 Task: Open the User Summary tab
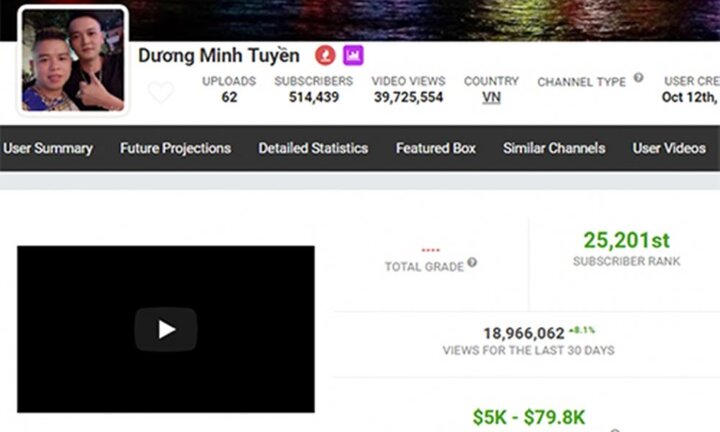pos(48,148)
